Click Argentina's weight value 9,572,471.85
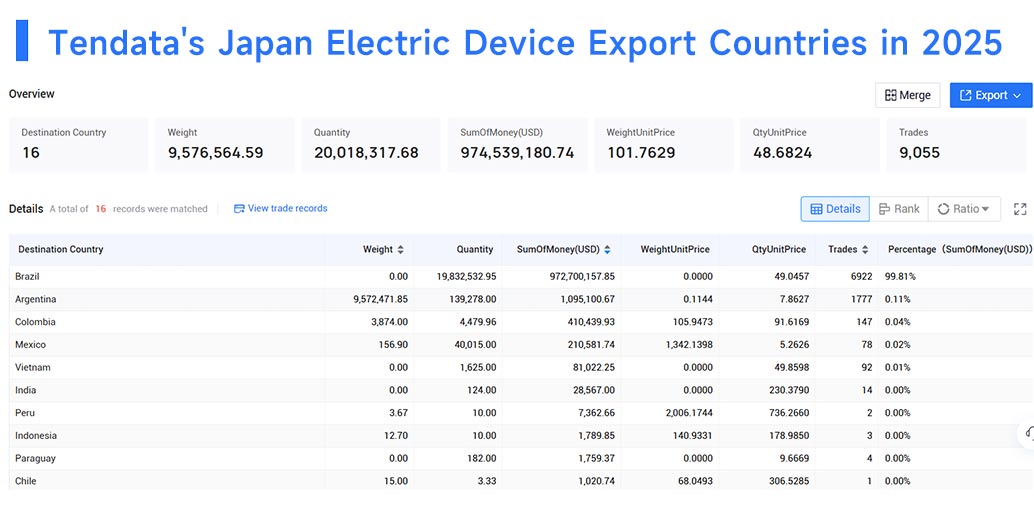Image resolution: width=1034 pixels, height=509 pixels. [x=380, y=299]
